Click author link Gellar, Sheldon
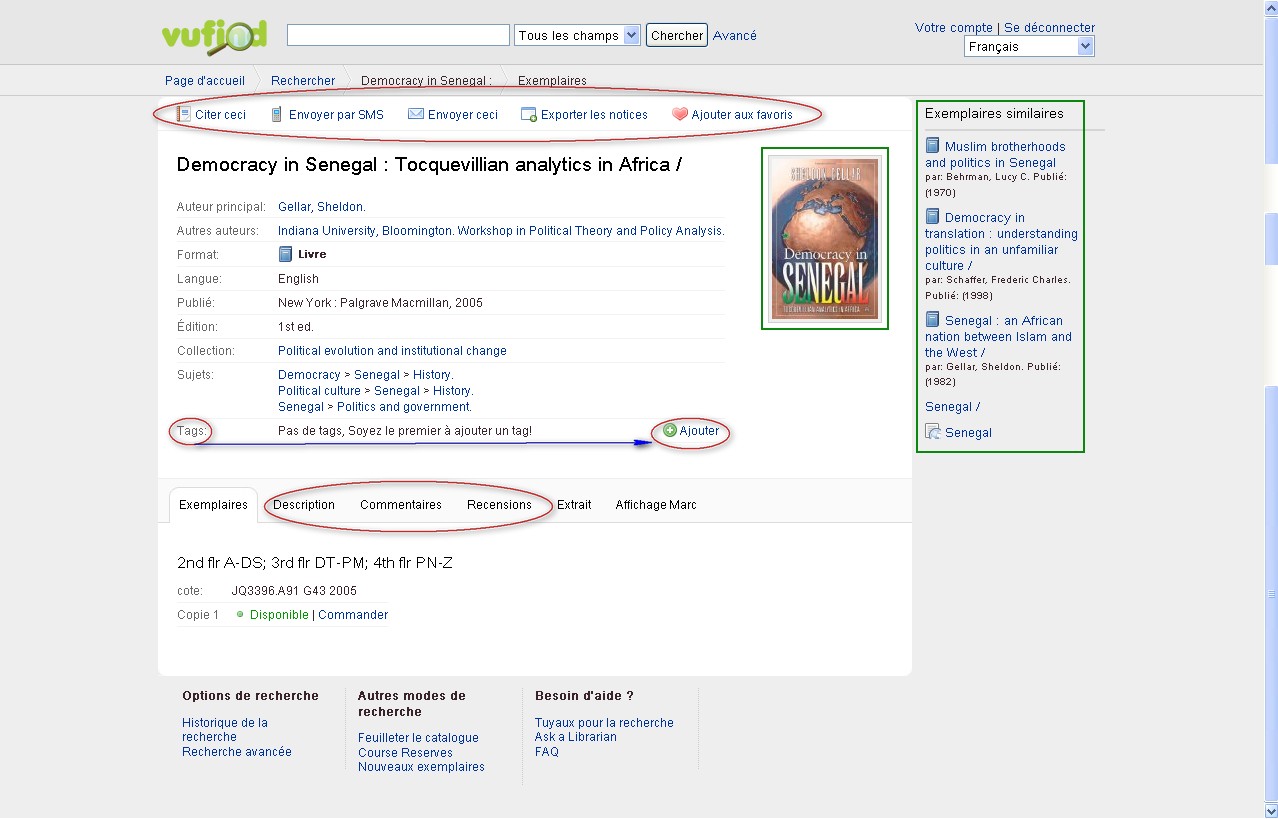This screenshot has height=819, width=1278. click(x=322, y=207)
